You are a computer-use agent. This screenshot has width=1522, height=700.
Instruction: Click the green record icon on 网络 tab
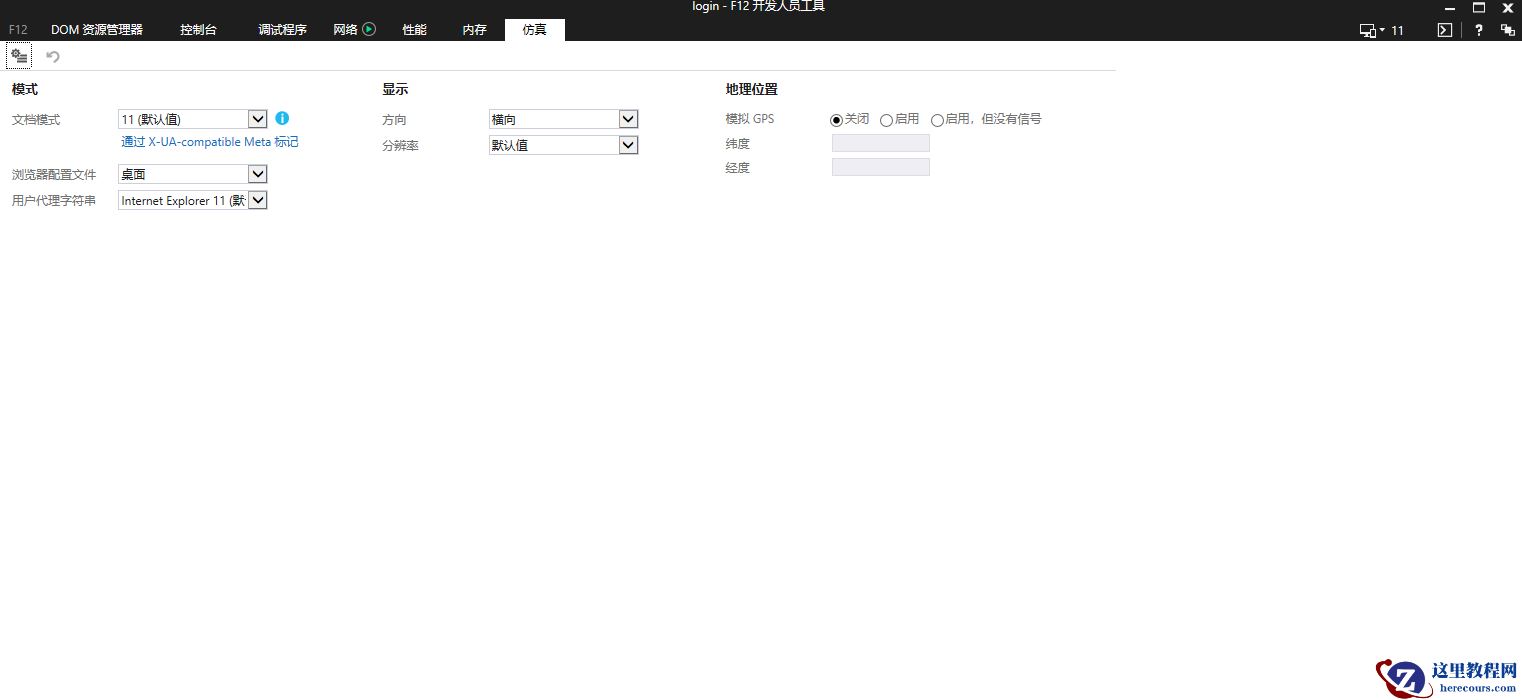[368, 29]
